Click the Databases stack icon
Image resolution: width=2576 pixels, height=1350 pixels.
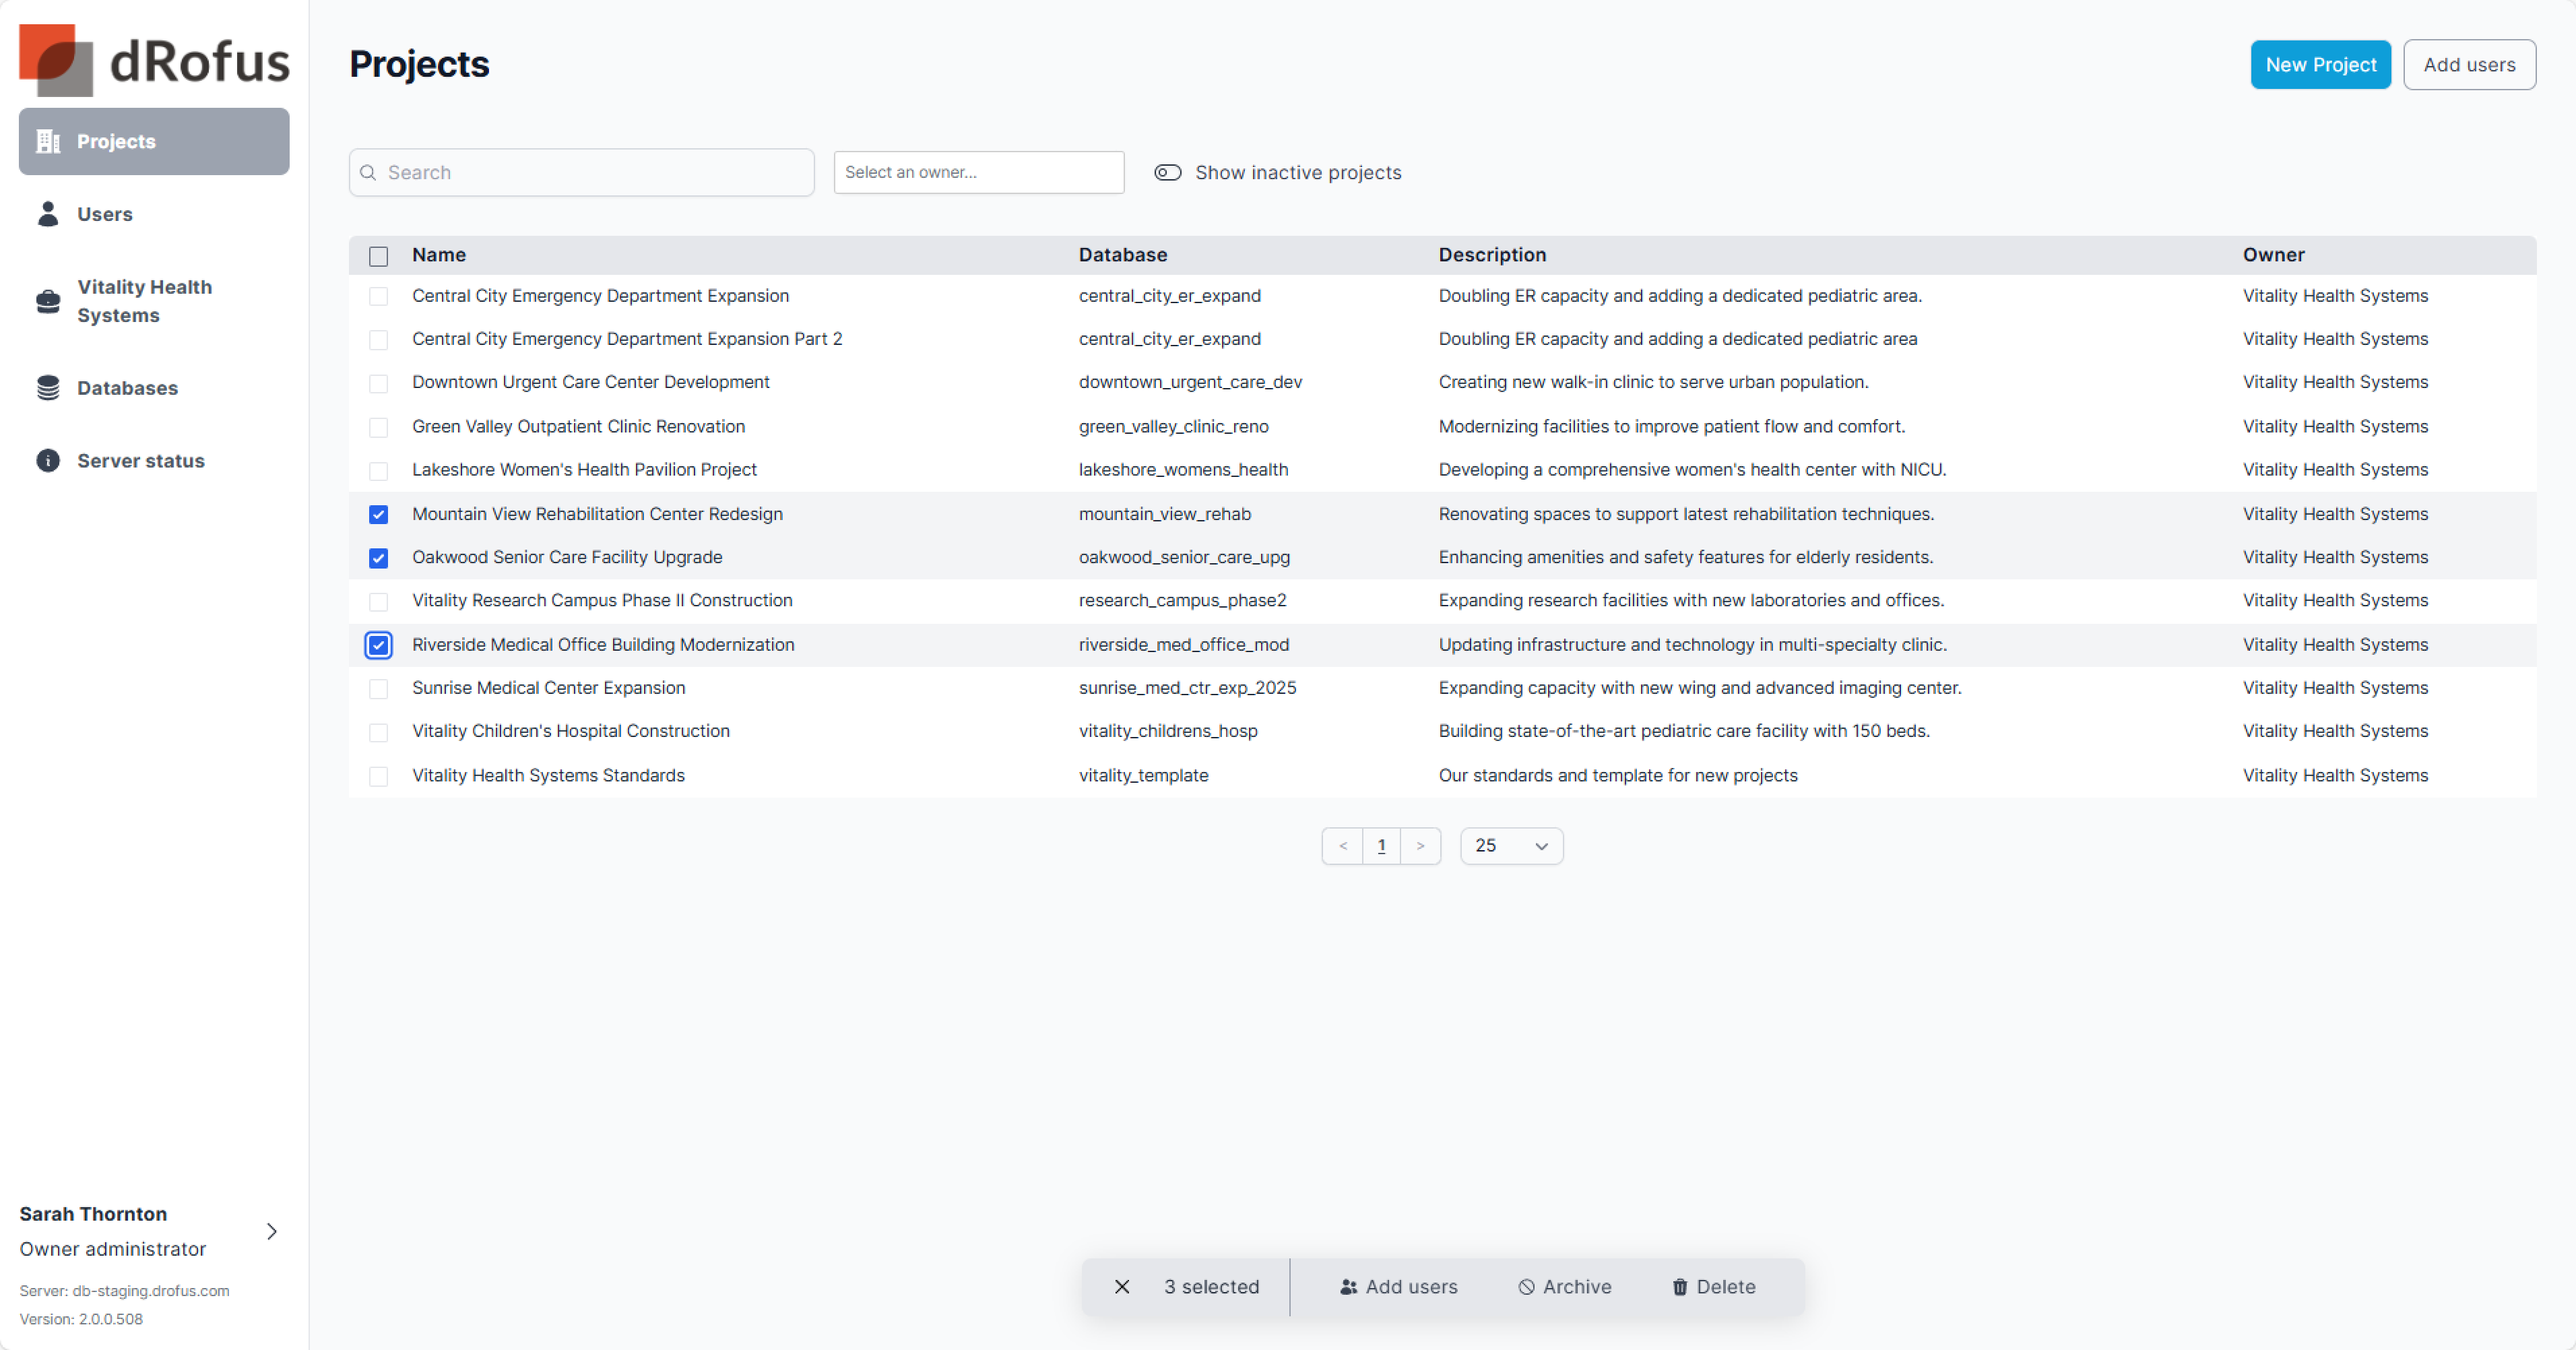pos(48,388)
